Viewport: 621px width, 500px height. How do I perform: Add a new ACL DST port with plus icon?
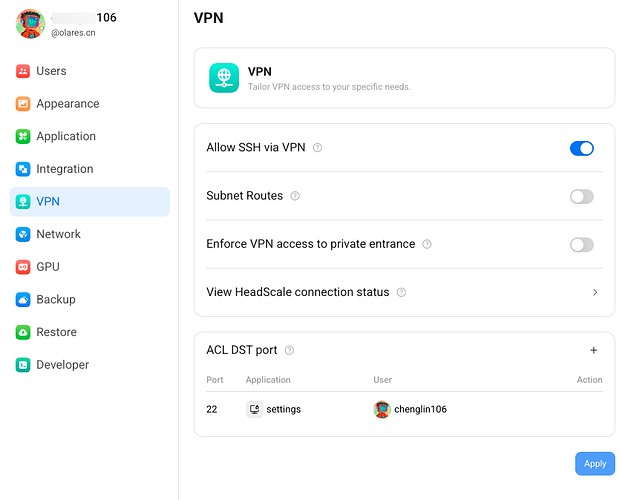pos(593,350)
